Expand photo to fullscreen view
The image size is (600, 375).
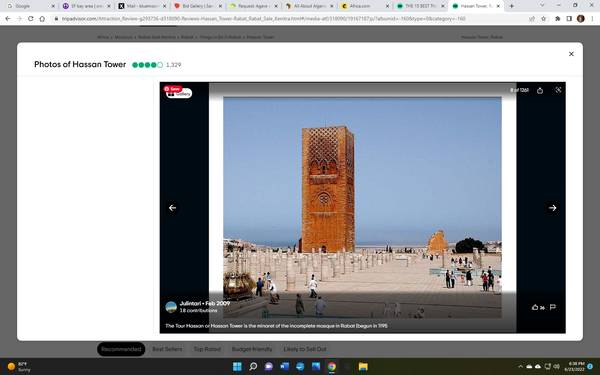click(558, 90)
